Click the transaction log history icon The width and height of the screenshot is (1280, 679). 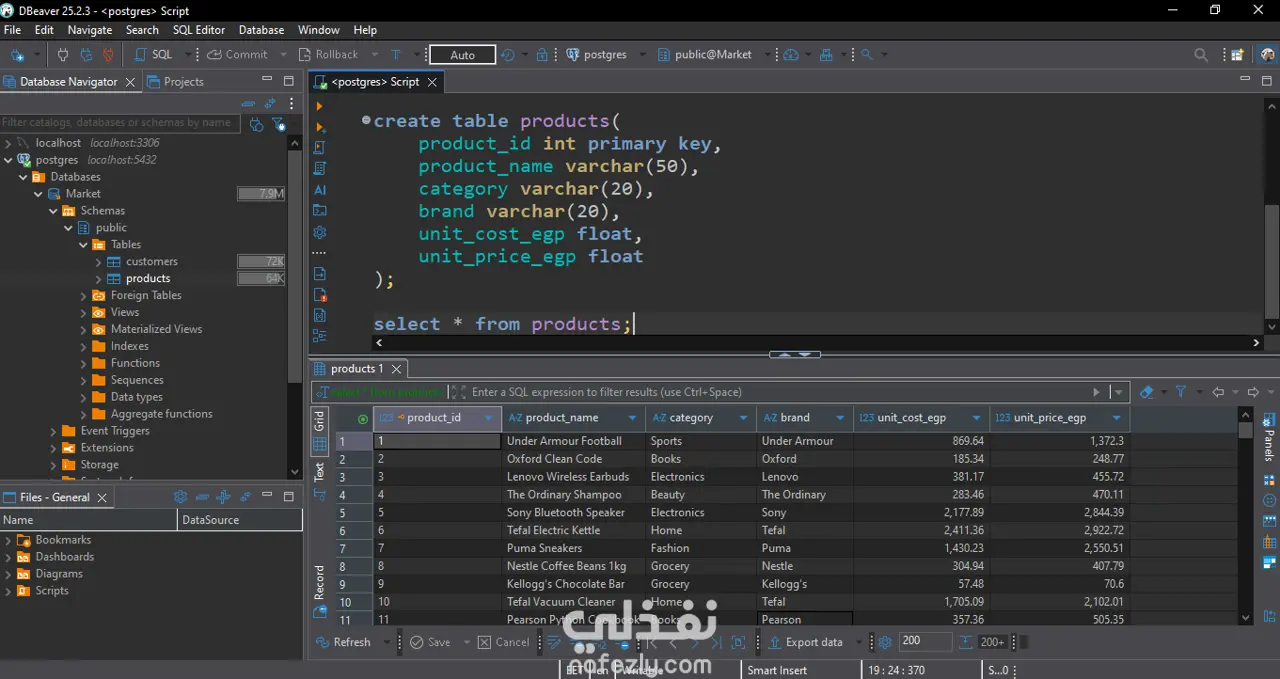pyautogui.click(x=508, y=55)
